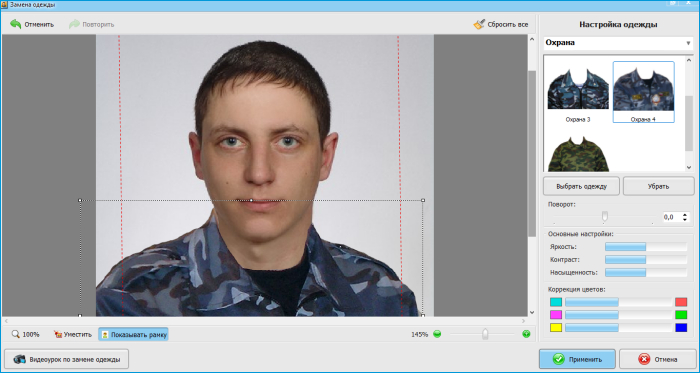Select the Охрана 3 uniform thumbnail

click(578, 92)
